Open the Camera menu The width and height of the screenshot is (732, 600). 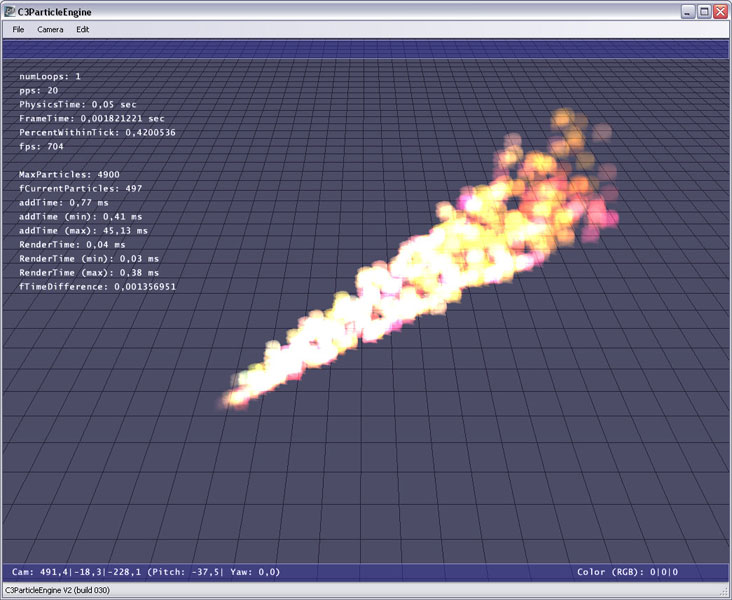coord(50,29)
